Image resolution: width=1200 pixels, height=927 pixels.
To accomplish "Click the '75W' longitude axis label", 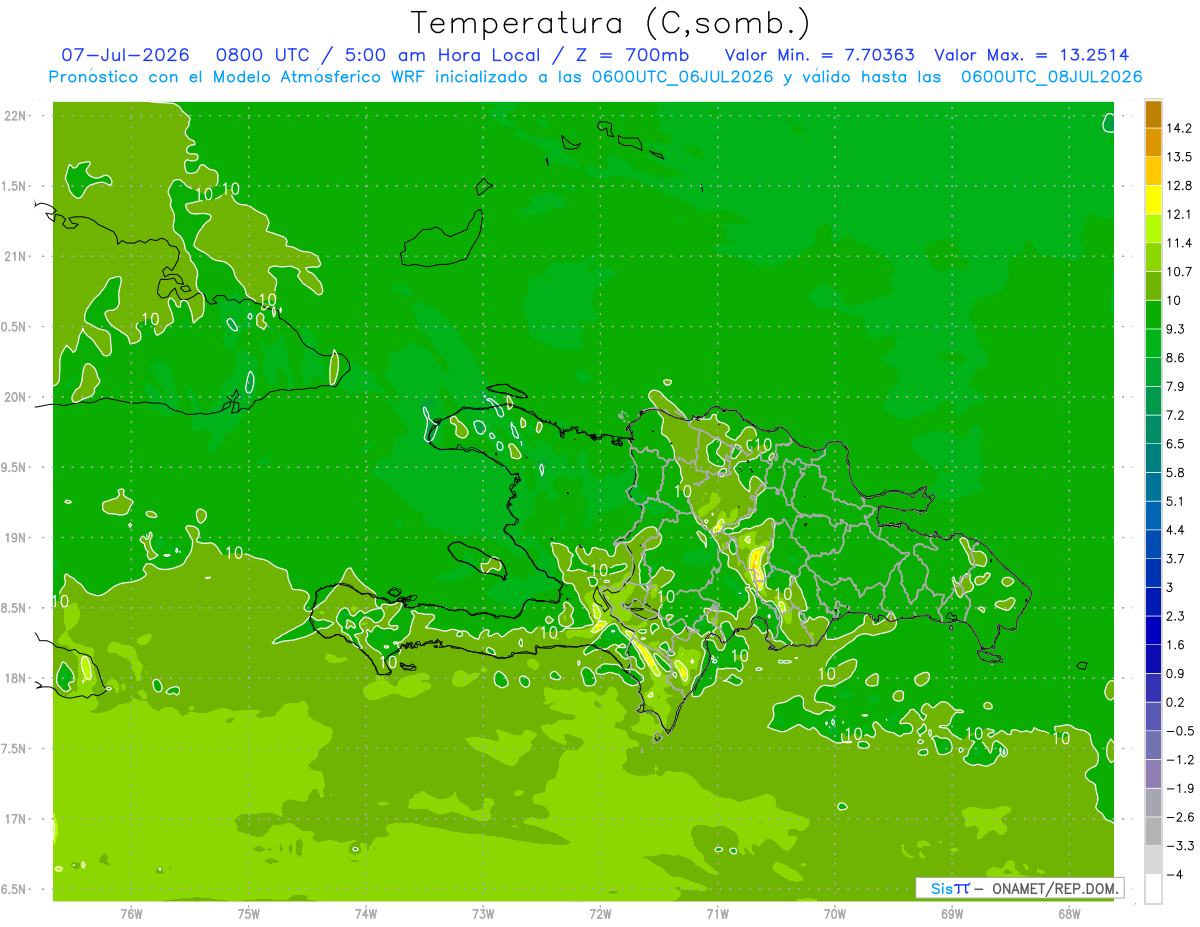I will coord(249,915).
